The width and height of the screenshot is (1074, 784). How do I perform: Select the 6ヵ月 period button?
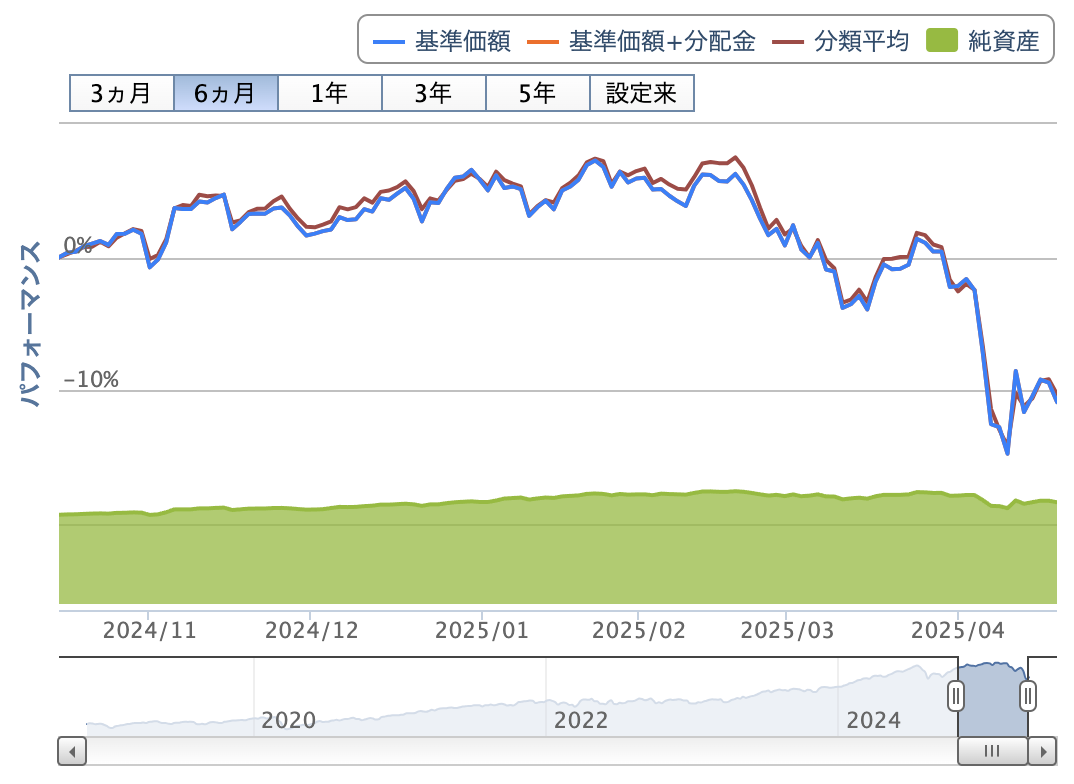coord(225,93)
